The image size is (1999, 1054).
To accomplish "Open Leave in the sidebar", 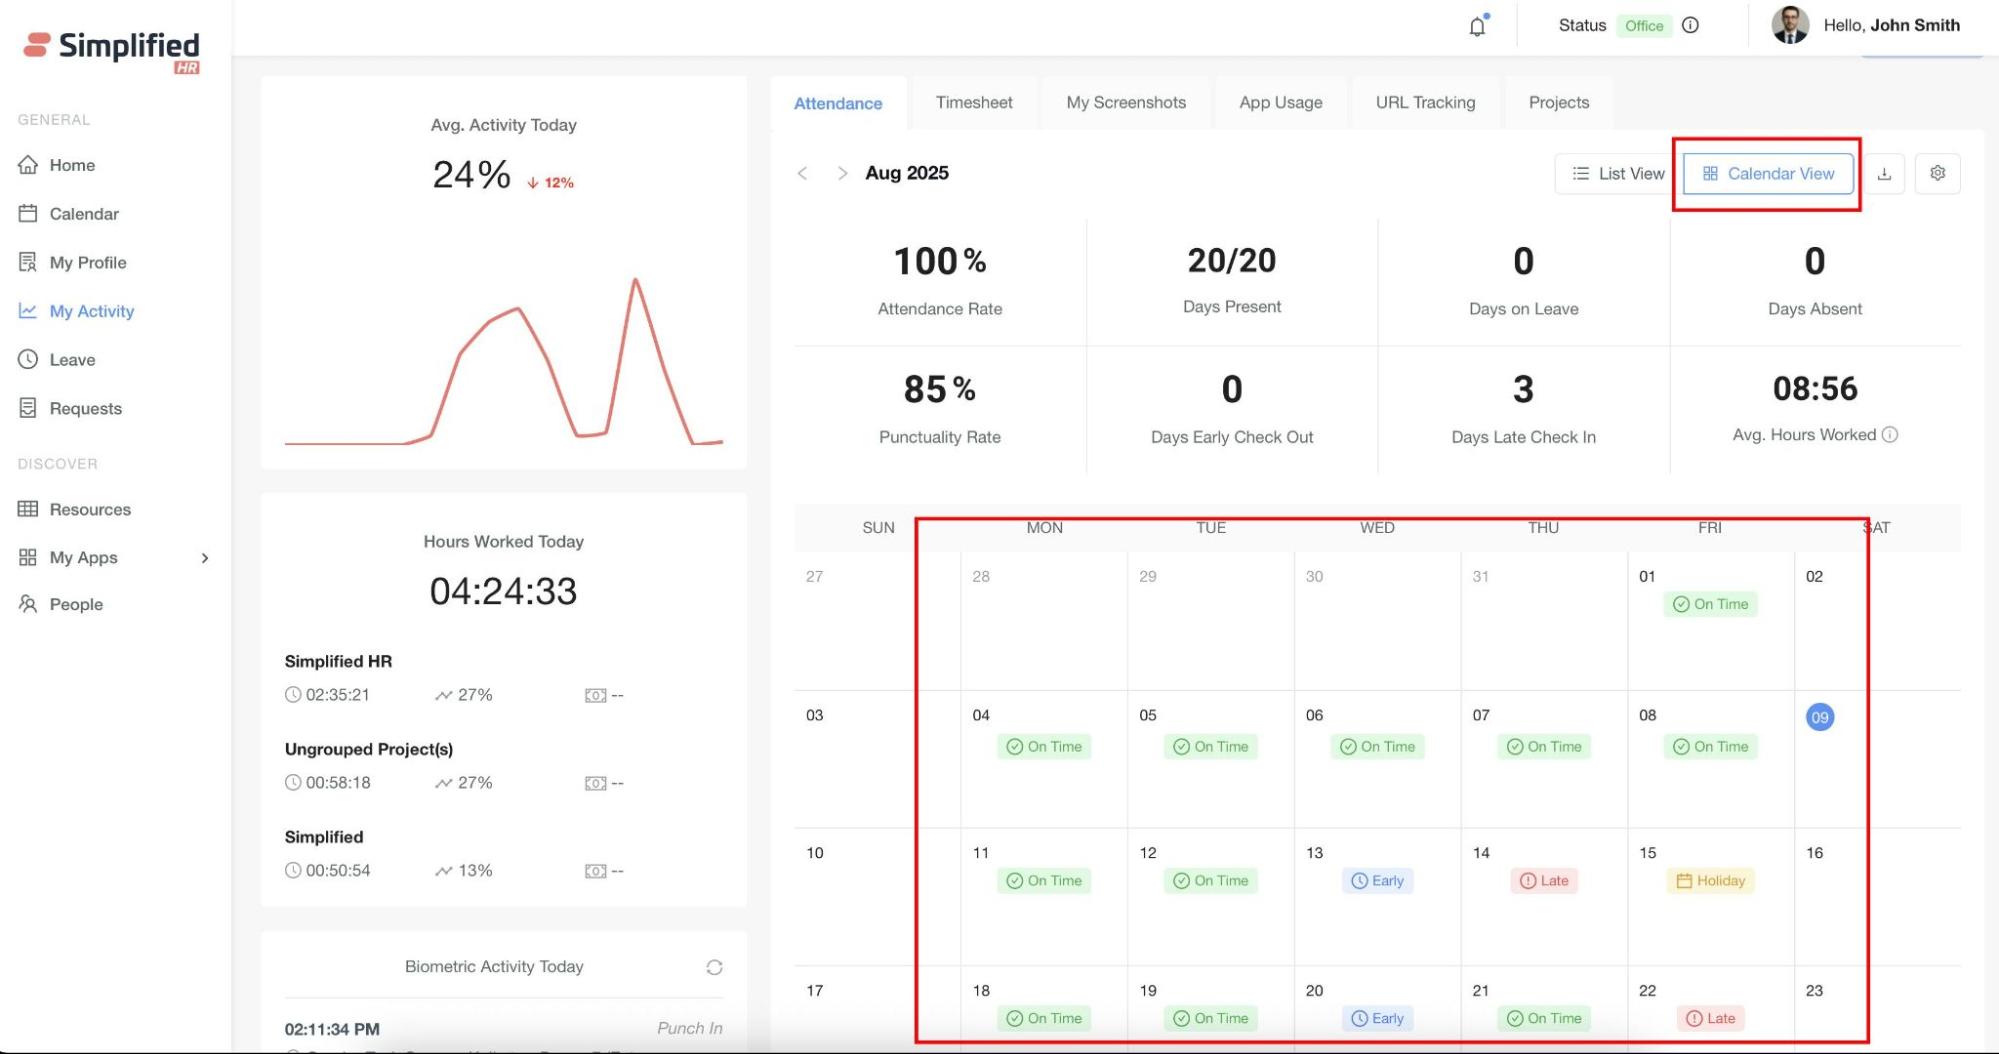I will [x=72, y=360].
